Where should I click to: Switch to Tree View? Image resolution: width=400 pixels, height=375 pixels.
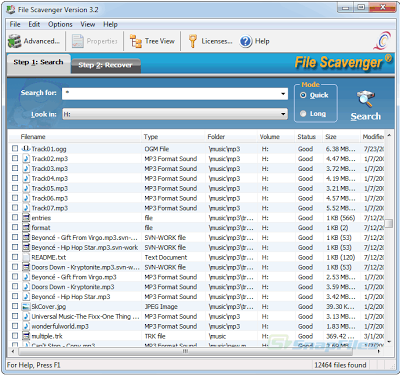(x=152, y=41)
